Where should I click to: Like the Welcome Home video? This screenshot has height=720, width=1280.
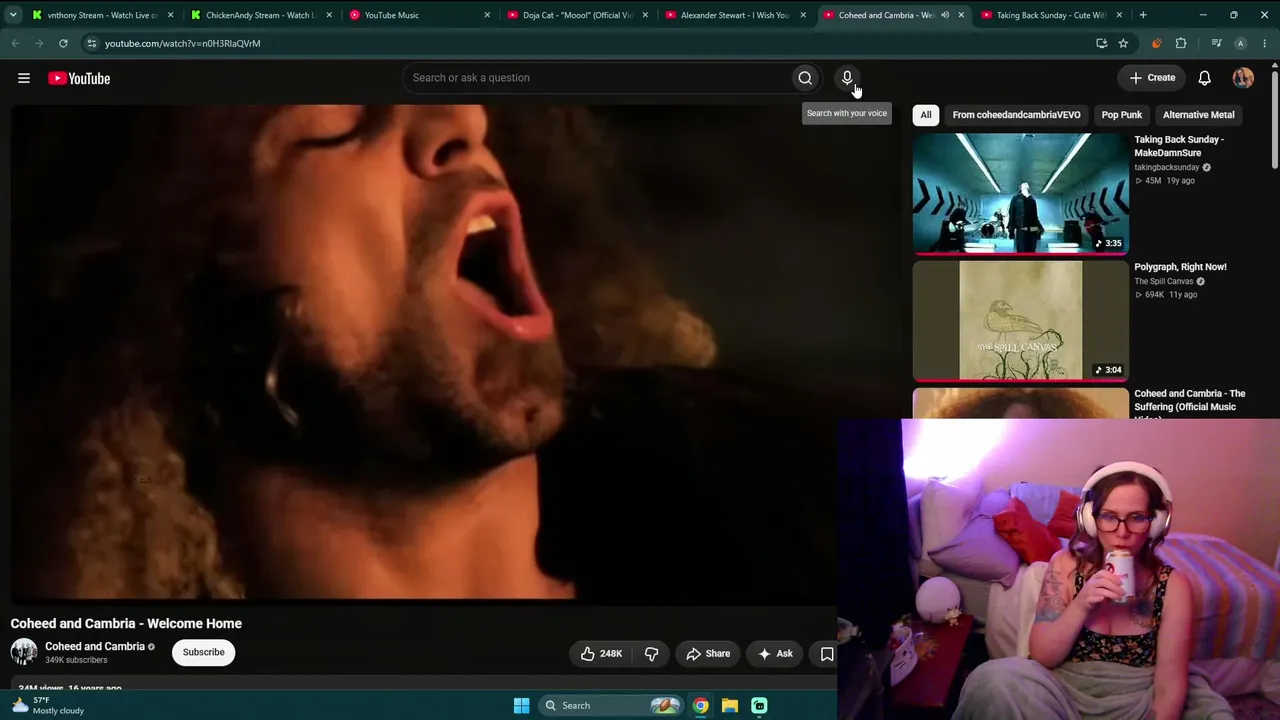[601, 654]
